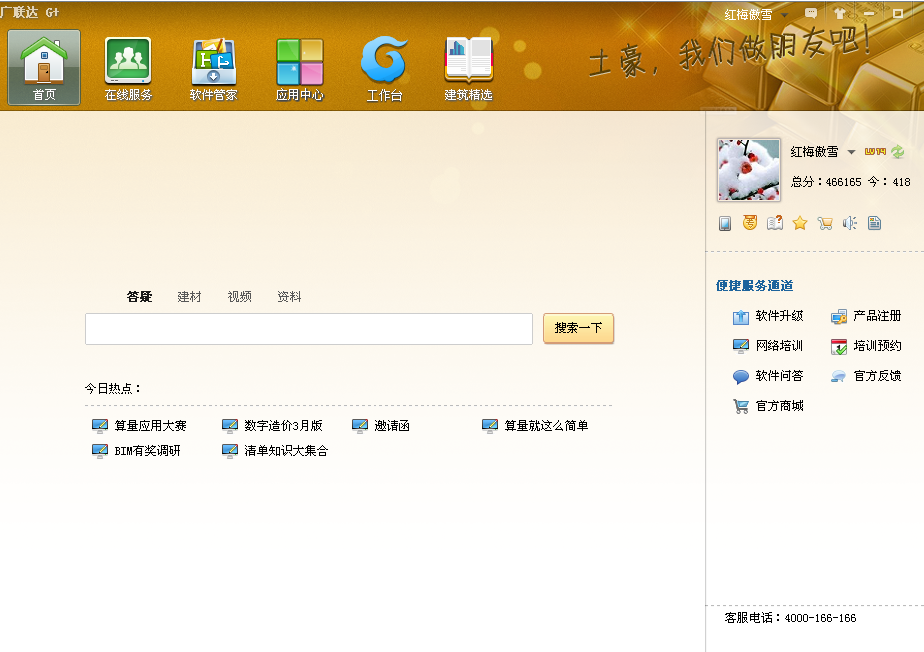Click the book with question mark icon
The image size is (924, 652).
coord(774,222)
